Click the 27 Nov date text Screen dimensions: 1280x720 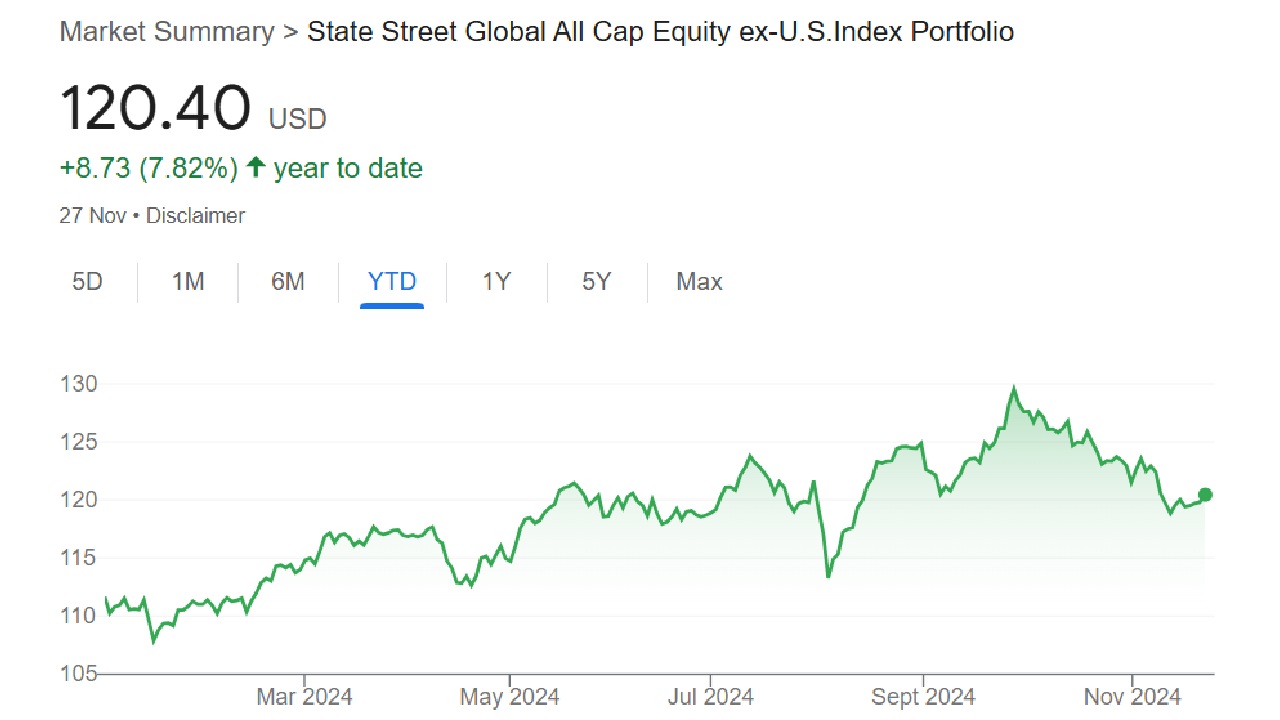[93, 215]
